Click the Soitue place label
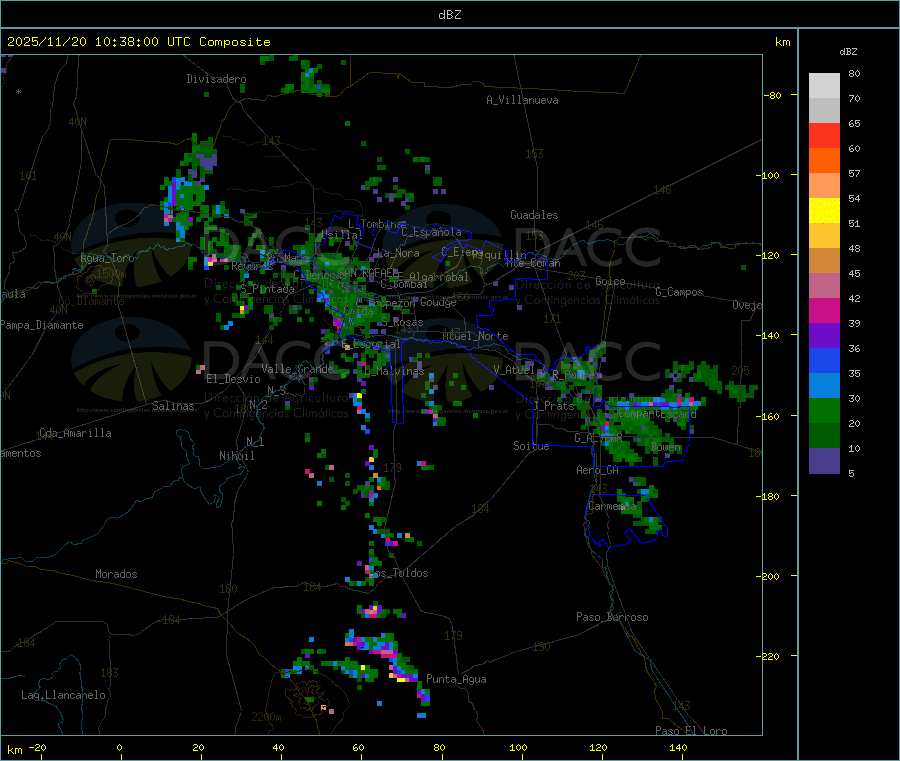 (x=531, y=446)
